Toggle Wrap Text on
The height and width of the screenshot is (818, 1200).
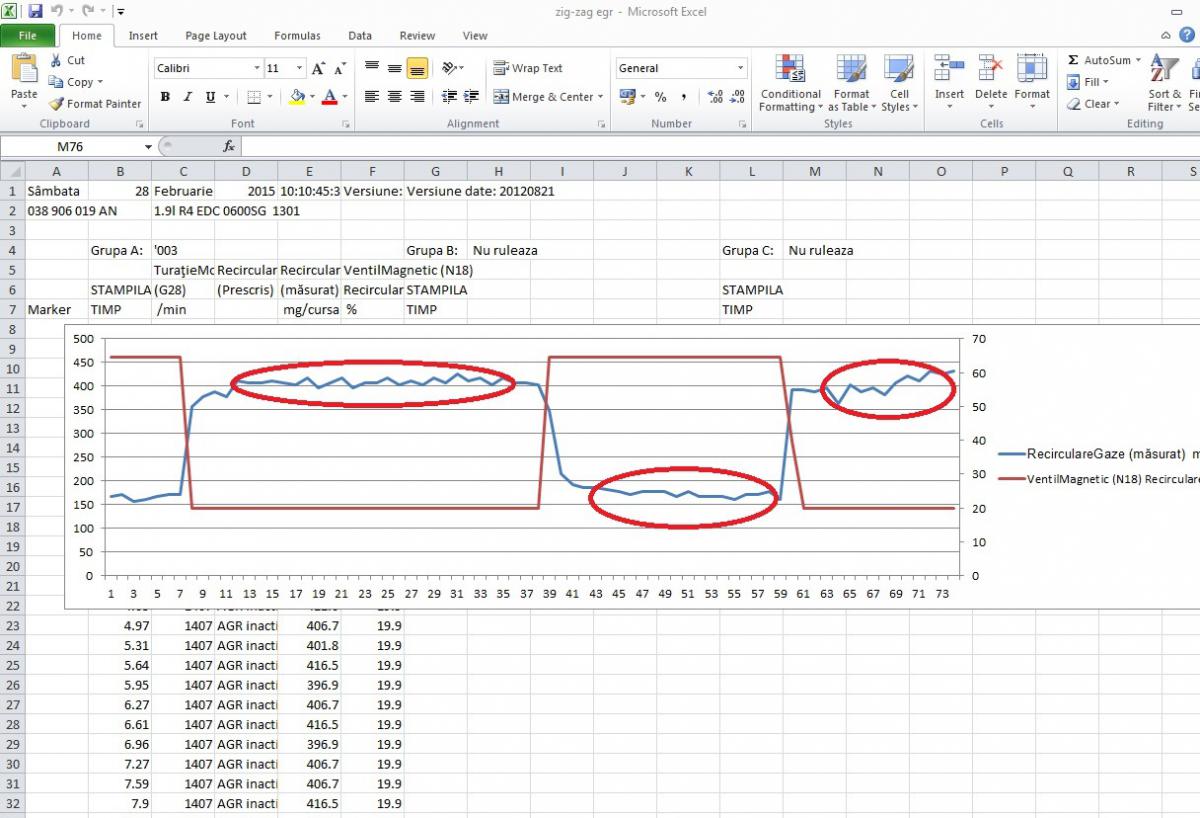click(x=528, y=69)
